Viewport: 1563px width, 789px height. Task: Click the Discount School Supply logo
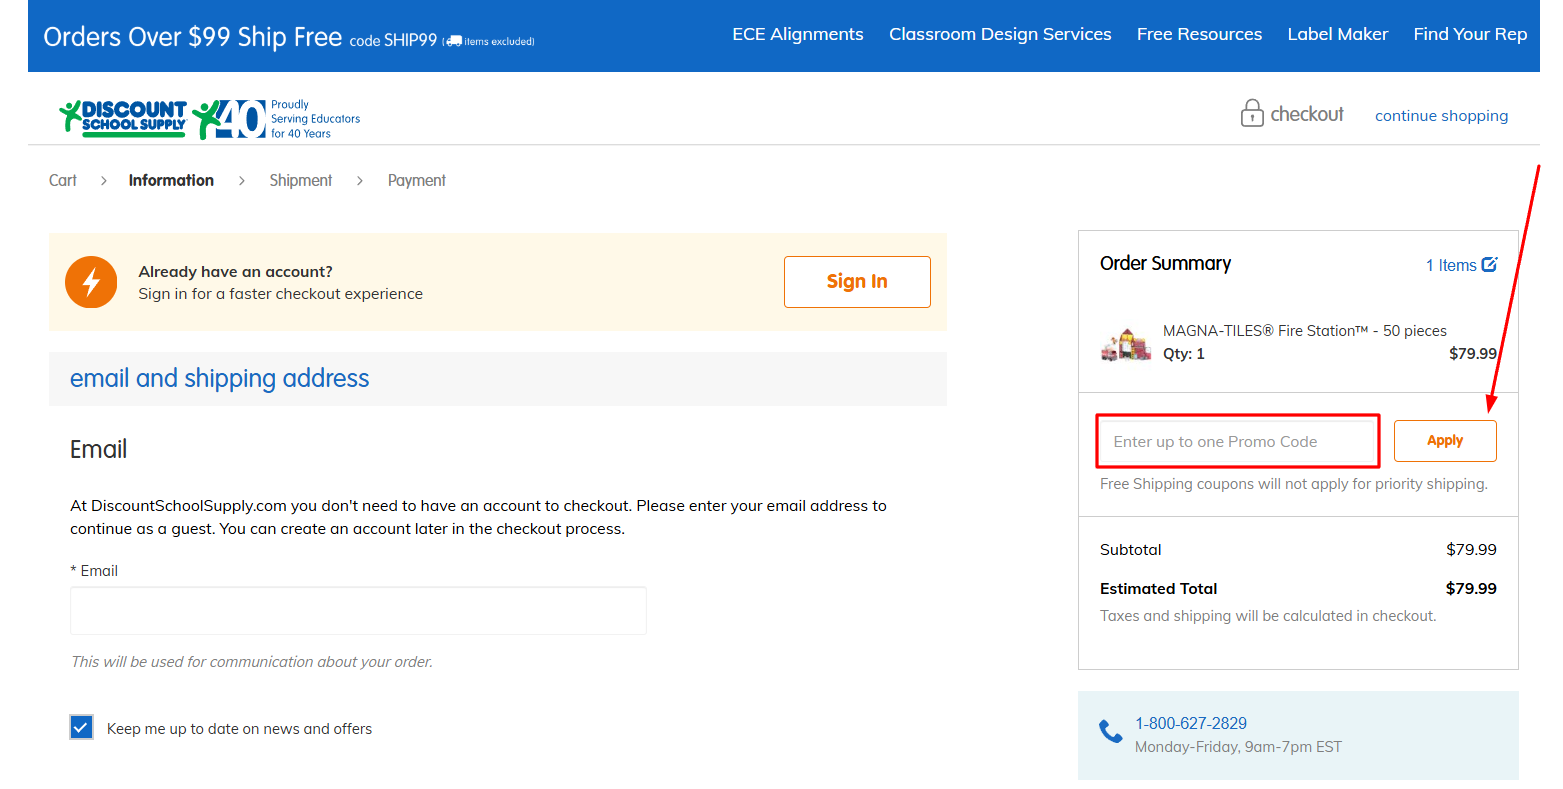coord(123,117)
